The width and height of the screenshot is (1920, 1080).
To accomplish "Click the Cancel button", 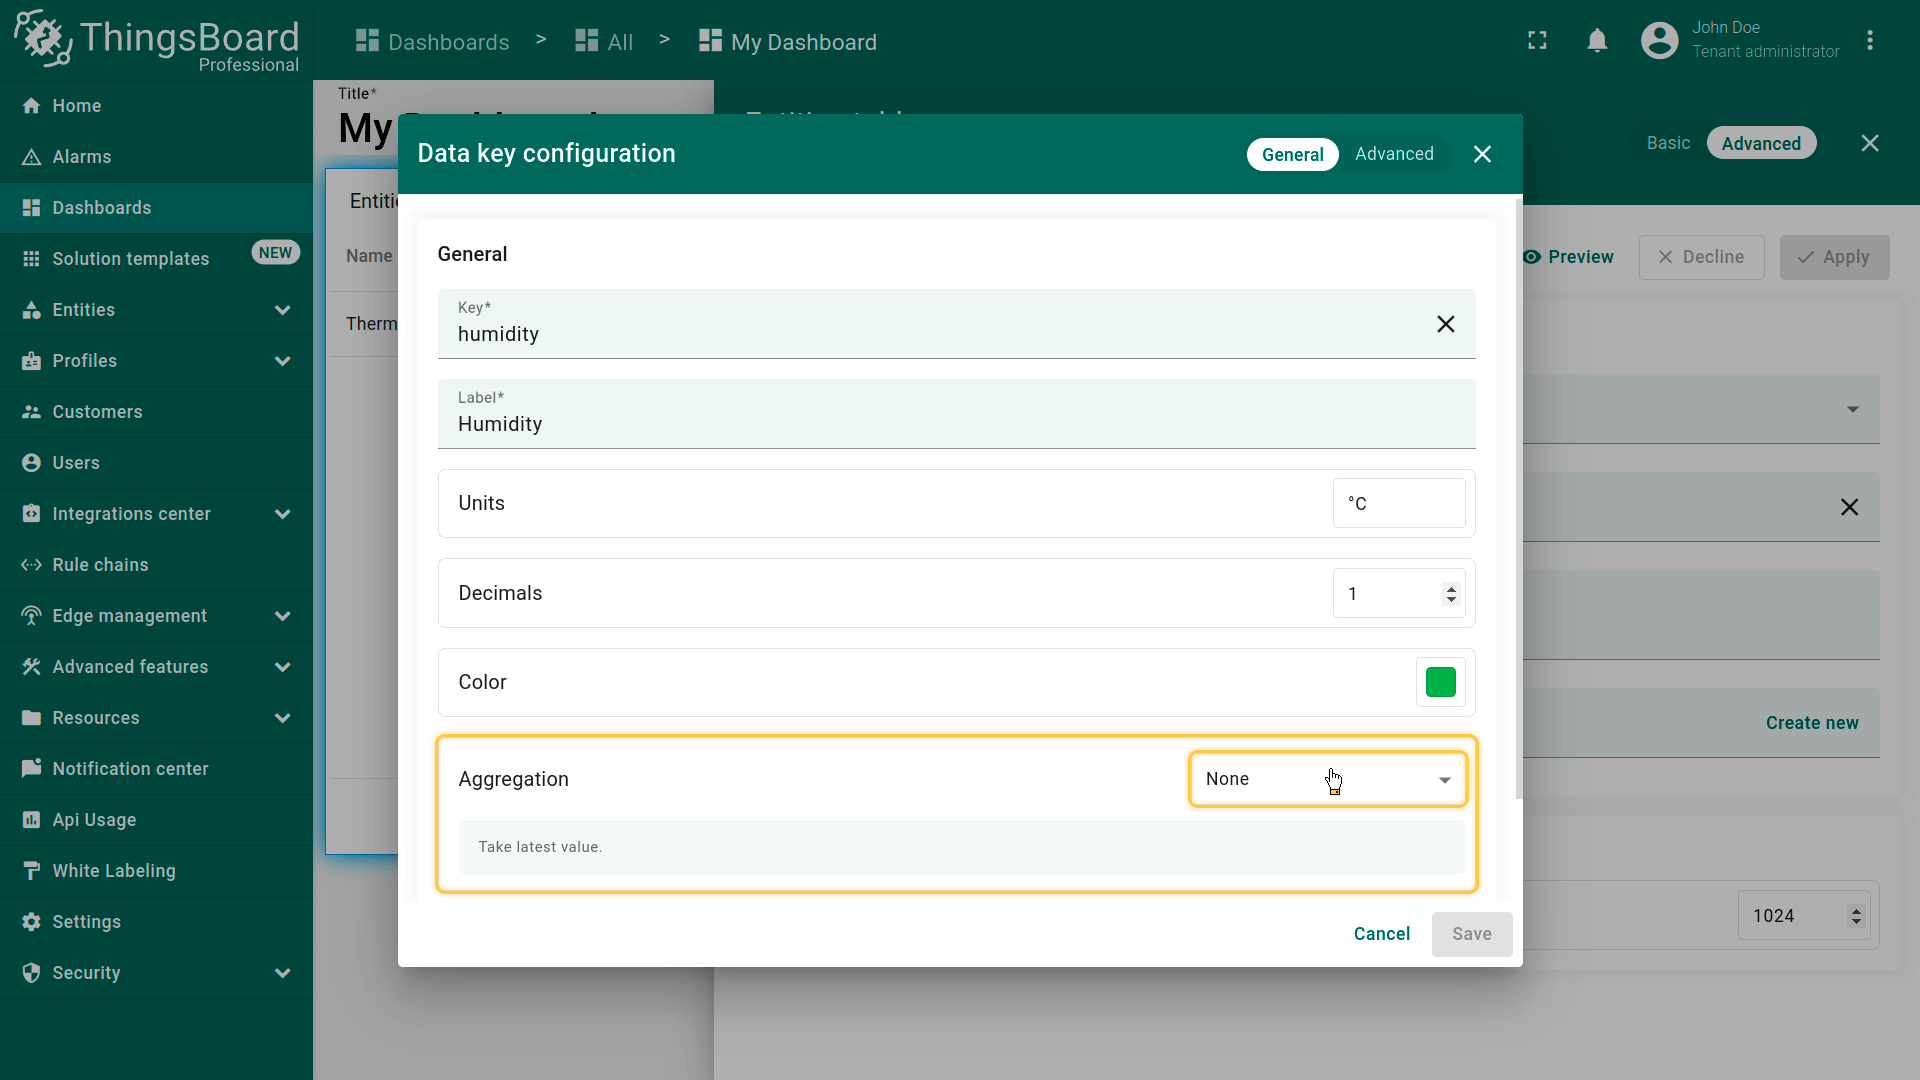I will [x=1381, y=934].
